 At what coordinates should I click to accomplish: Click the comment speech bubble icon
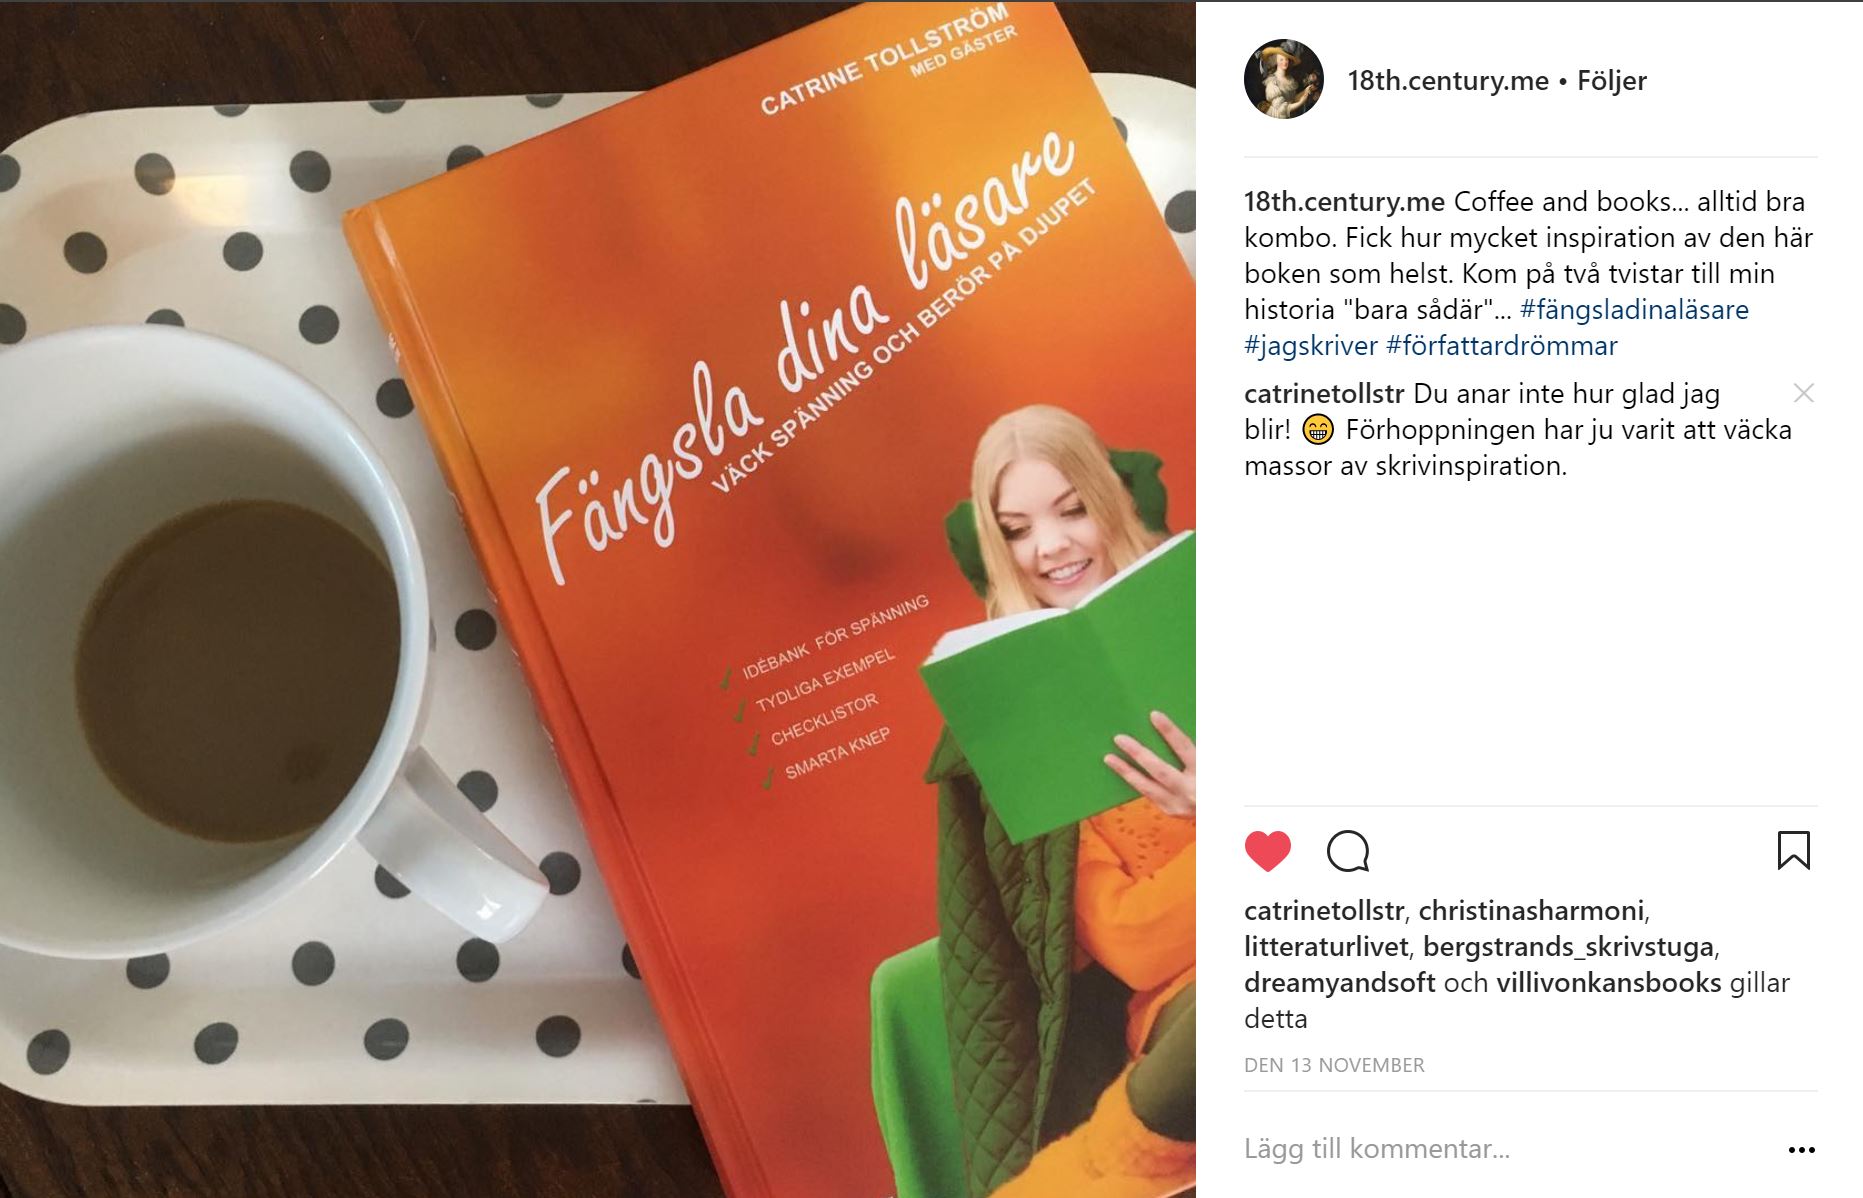point(1348,851)
